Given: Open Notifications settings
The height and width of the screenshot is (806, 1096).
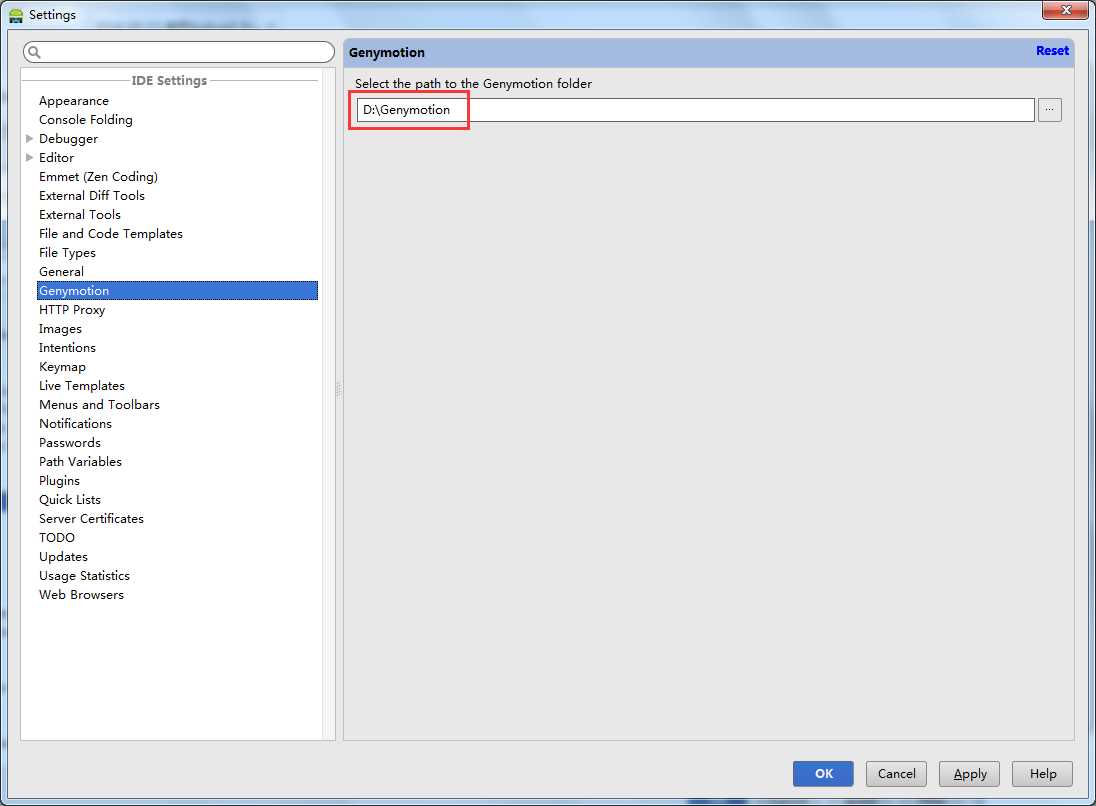Looking at the screenshot, I should point(75,424).
